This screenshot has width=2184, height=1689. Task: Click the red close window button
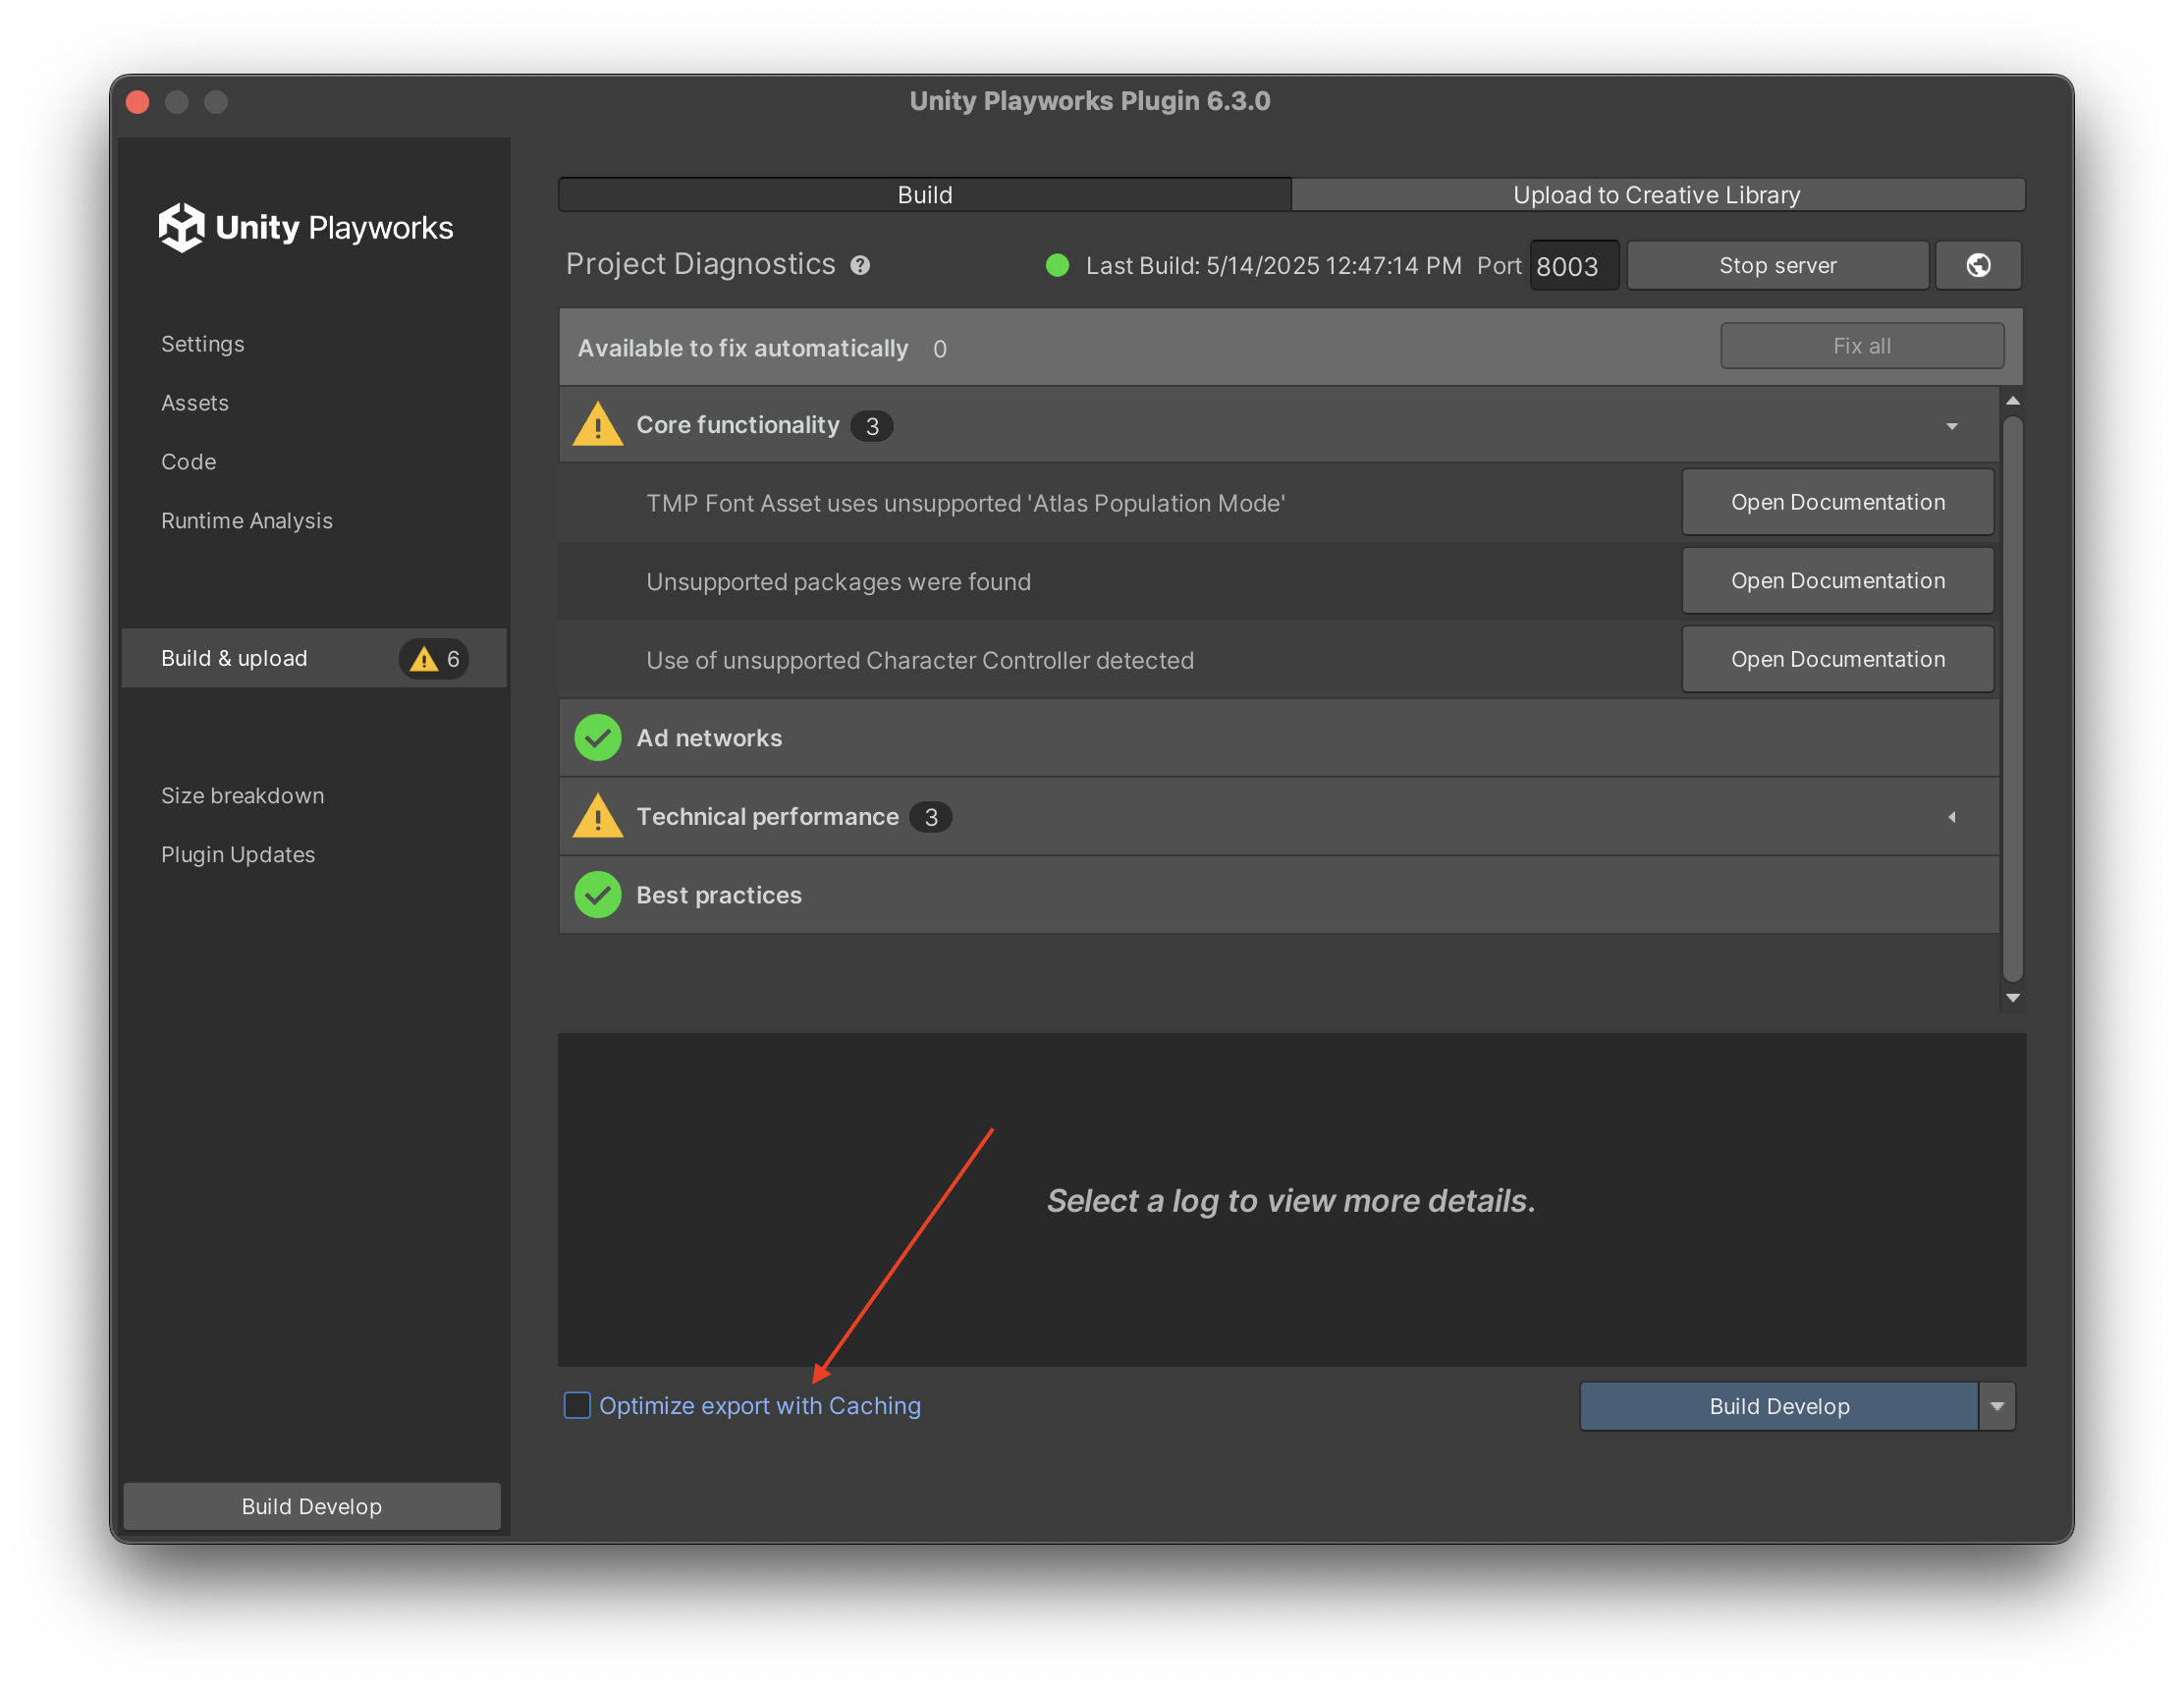(x=138, y=102)
